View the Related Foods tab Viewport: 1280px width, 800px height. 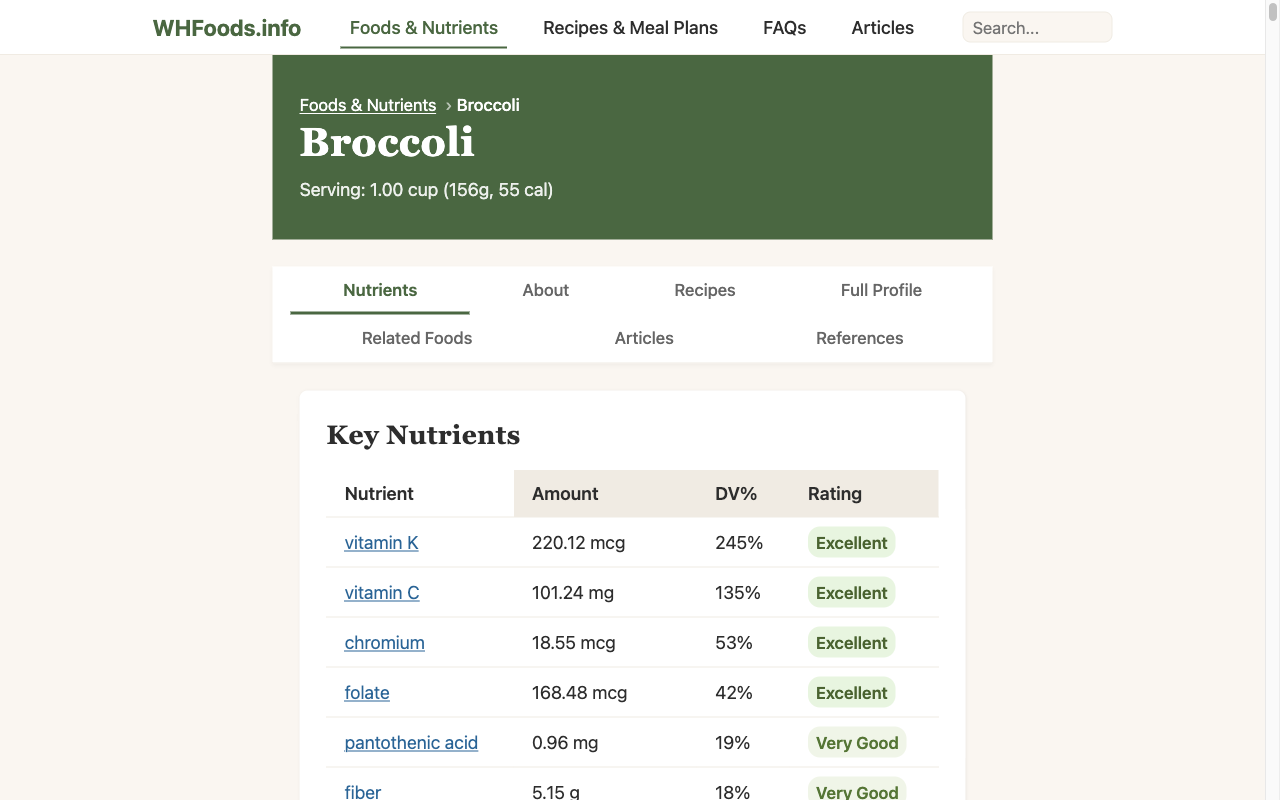(416, 338)
